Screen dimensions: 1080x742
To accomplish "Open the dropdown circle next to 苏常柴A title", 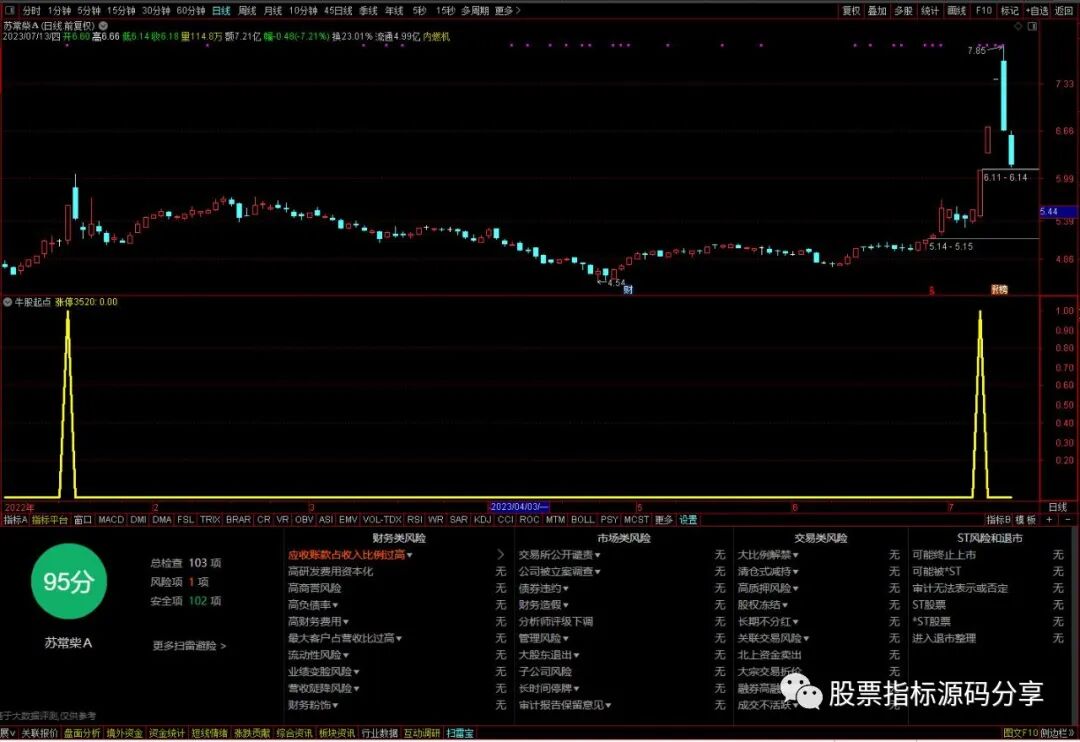I will coord(103,25).
